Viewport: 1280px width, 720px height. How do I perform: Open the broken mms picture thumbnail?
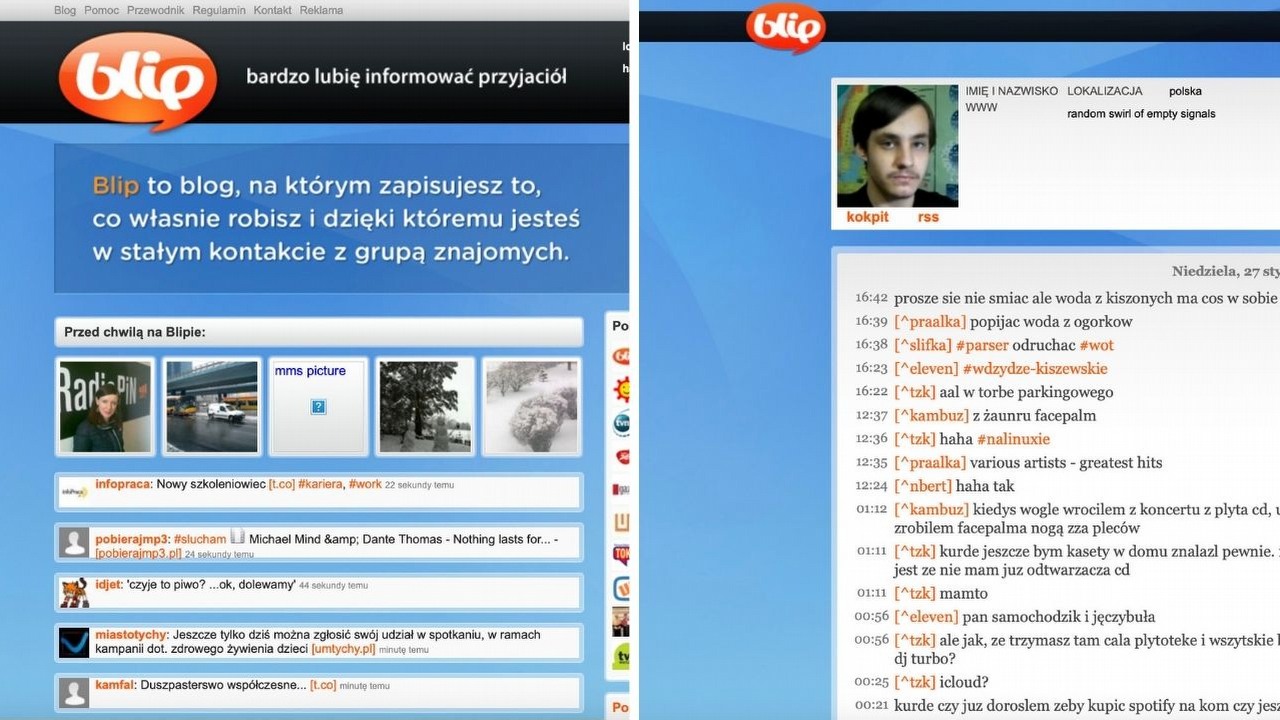(x=318, y=406)
